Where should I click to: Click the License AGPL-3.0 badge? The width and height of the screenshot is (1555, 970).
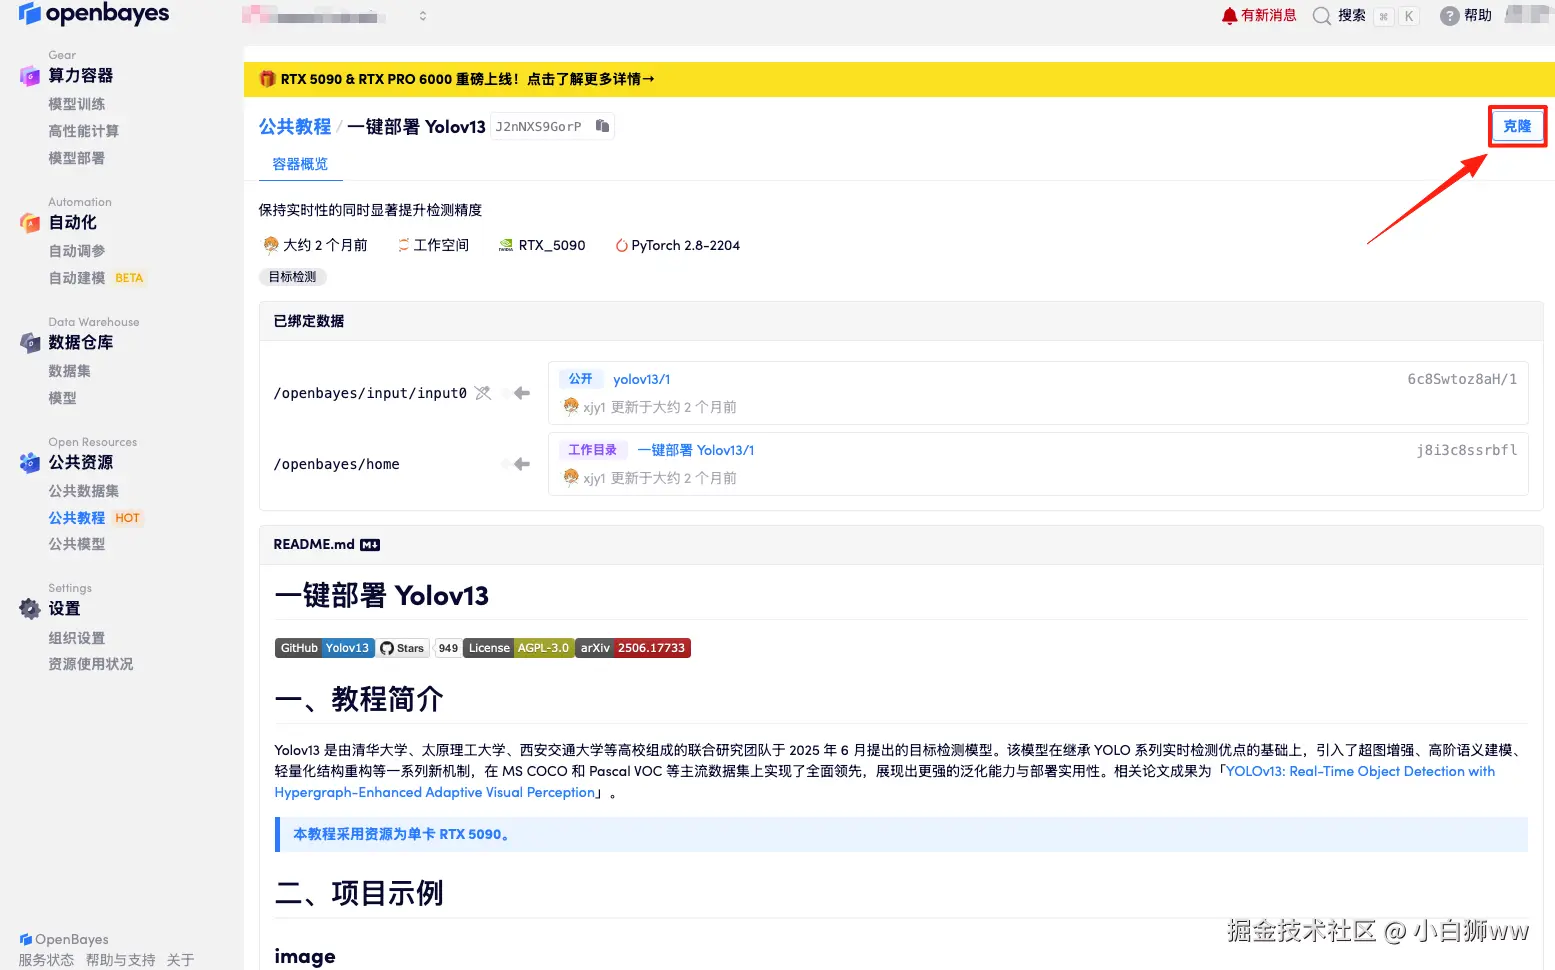519,648
